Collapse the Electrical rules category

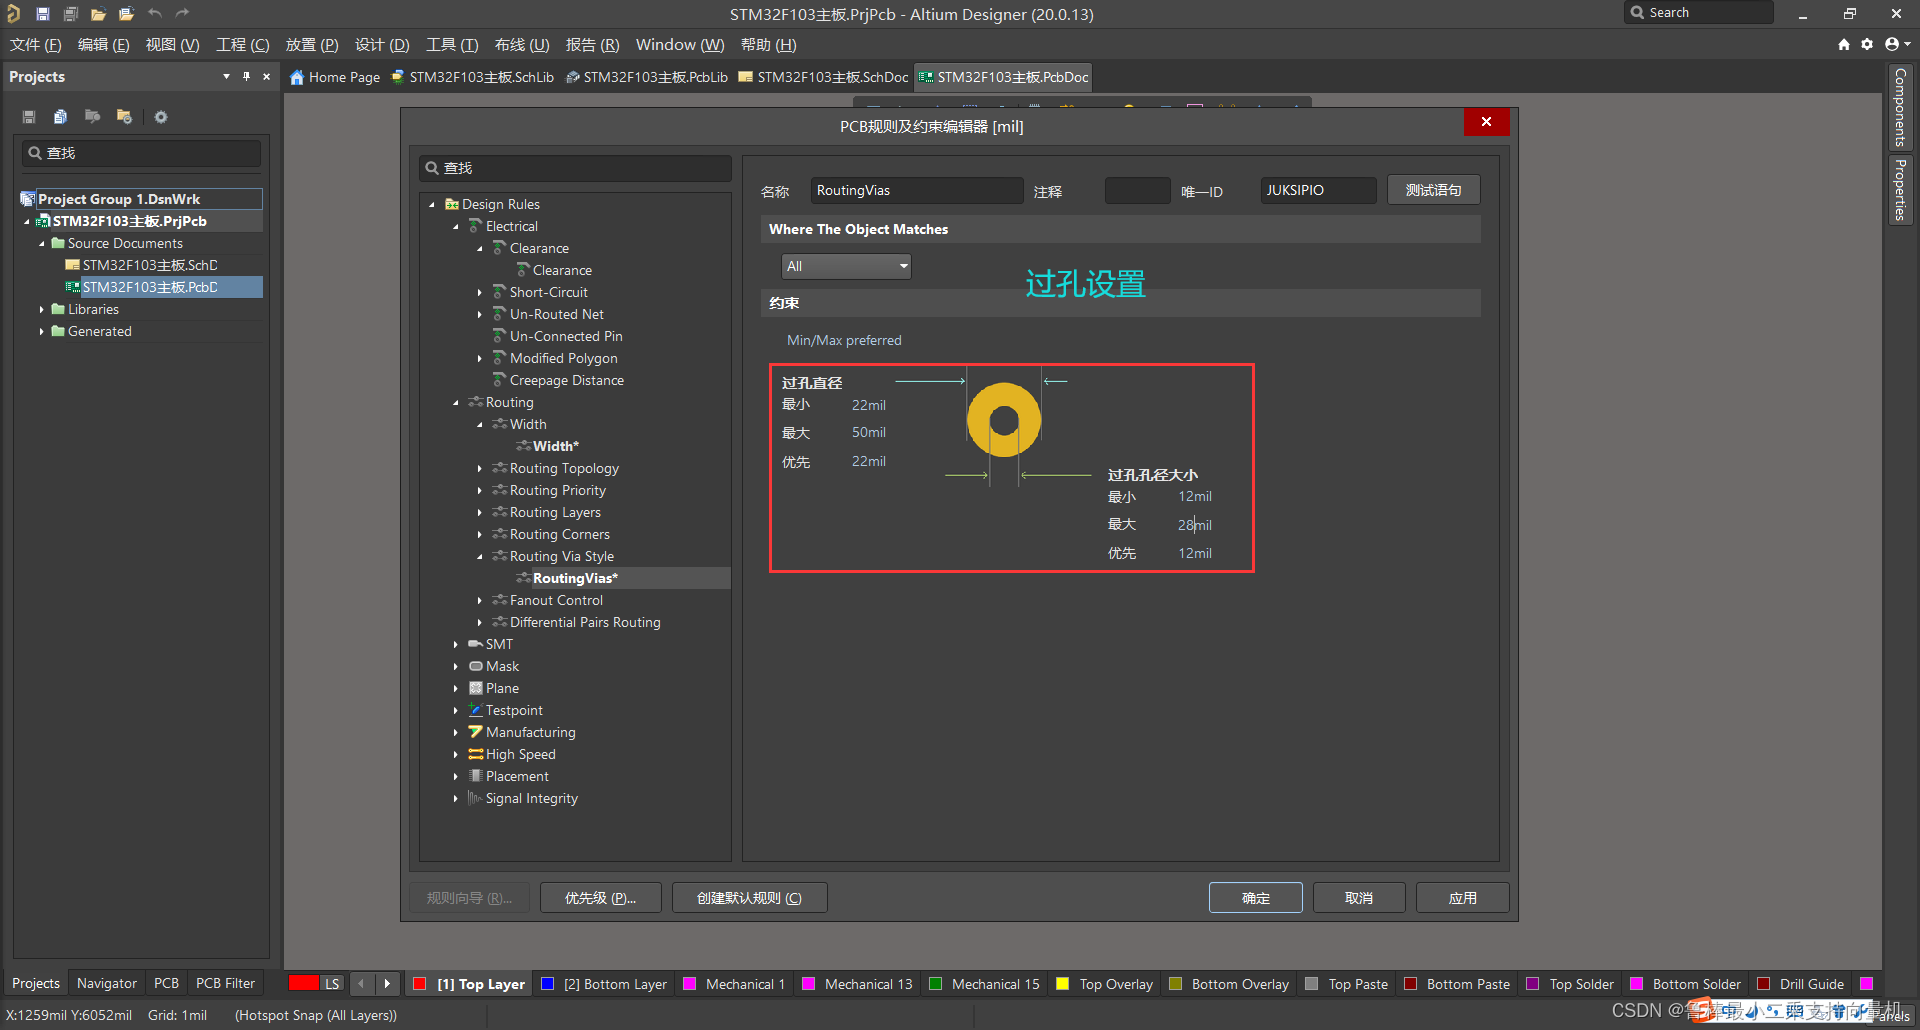pos(456,226)
